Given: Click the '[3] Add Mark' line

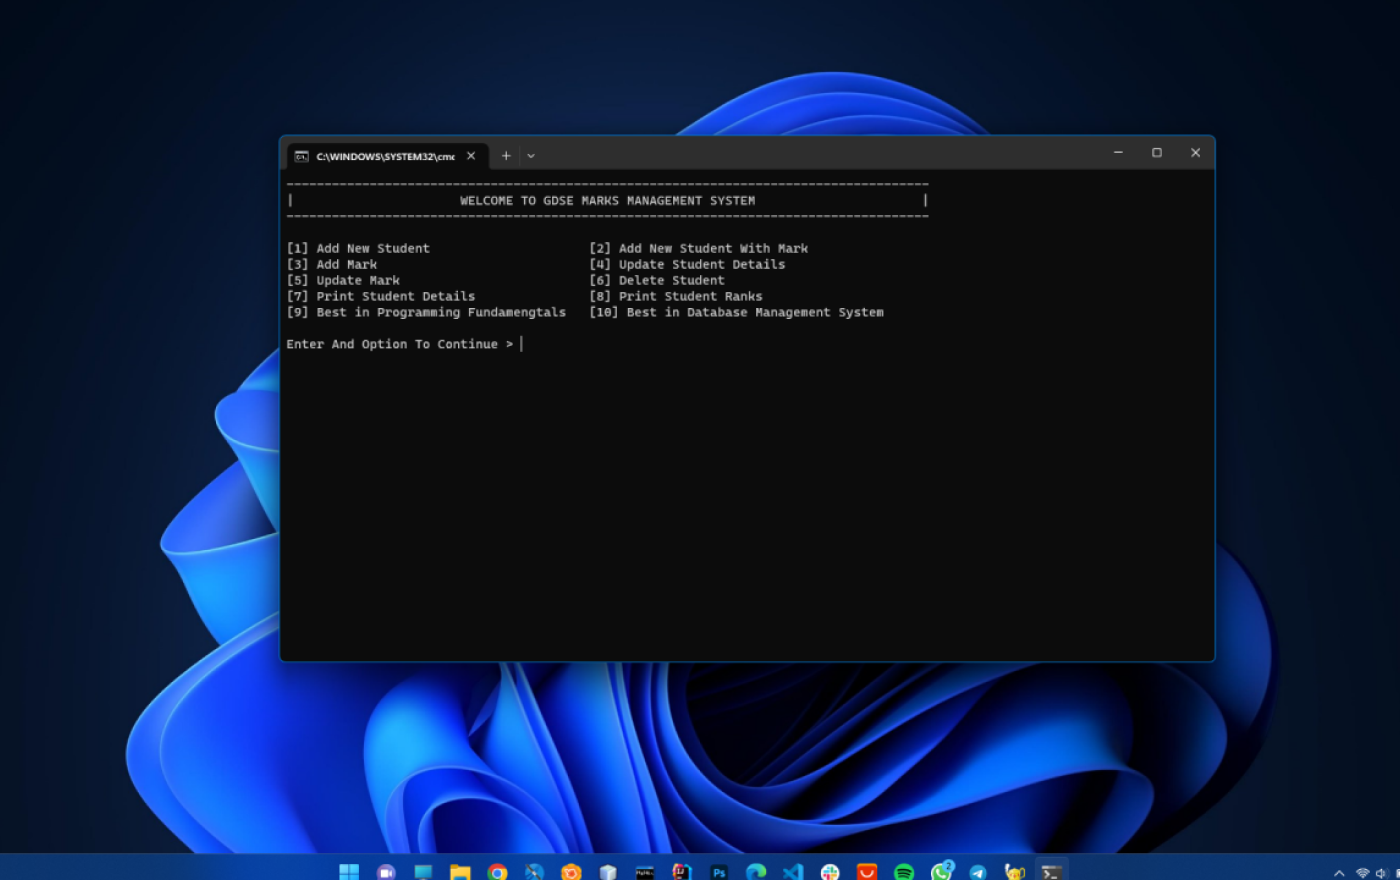Looking at the screenshot, I should point(332,264).
